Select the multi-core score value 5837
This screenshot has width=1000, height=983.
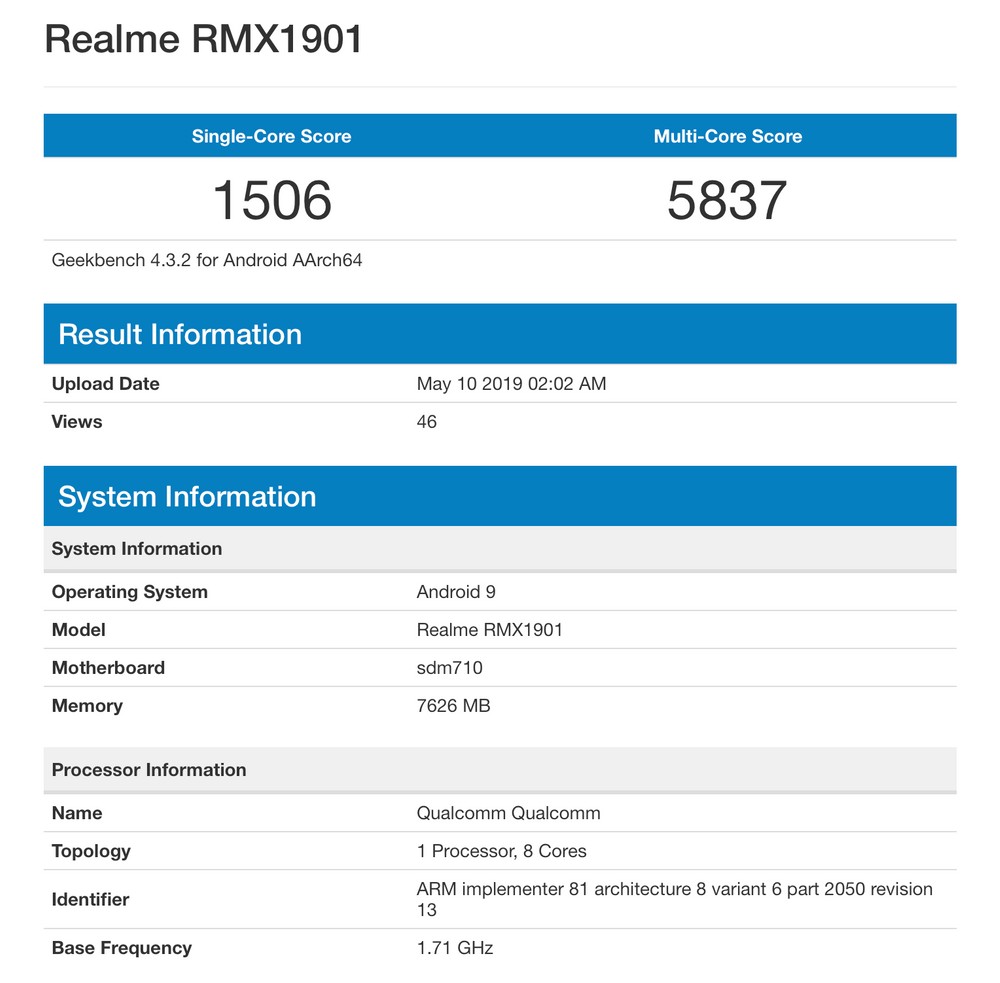coord(727,200)
